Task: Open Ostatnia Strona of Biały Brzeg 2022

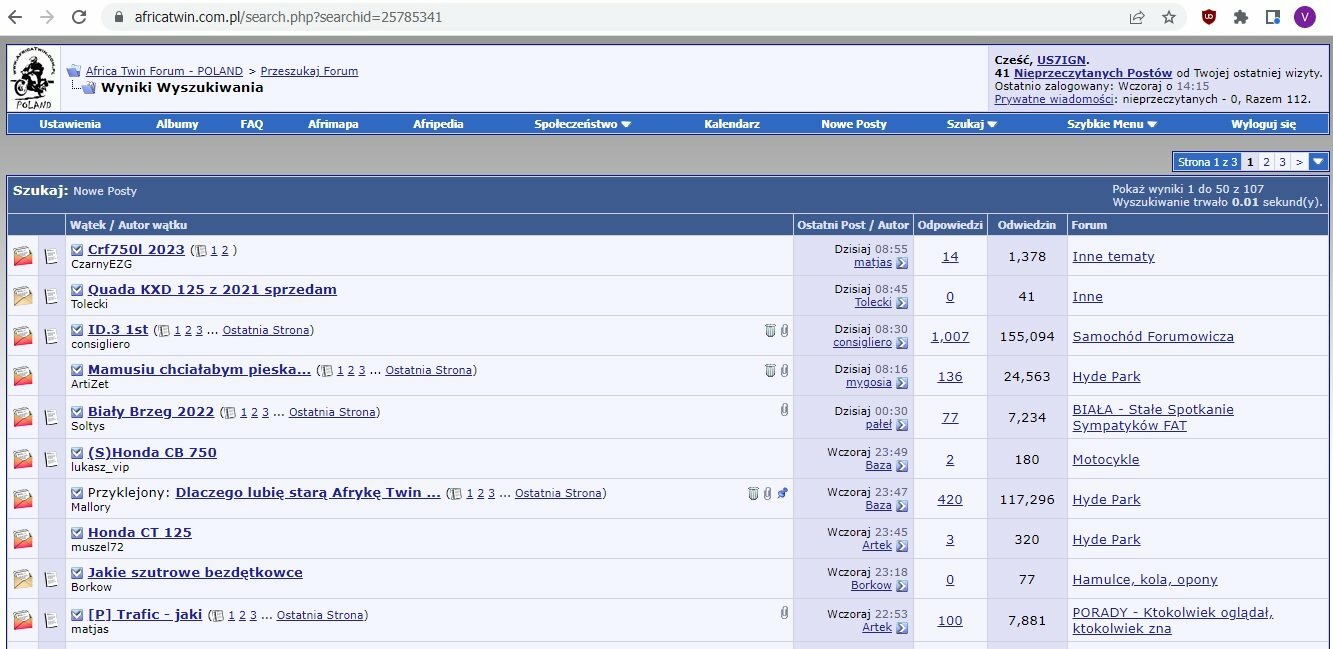Action: click(332, 412)
